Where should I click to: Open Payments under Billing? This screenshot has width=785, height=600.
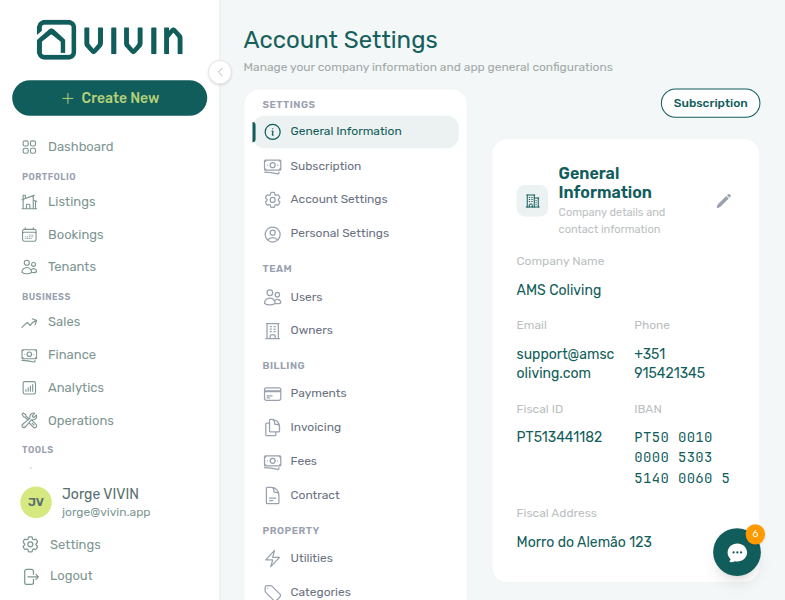(318, 393)
